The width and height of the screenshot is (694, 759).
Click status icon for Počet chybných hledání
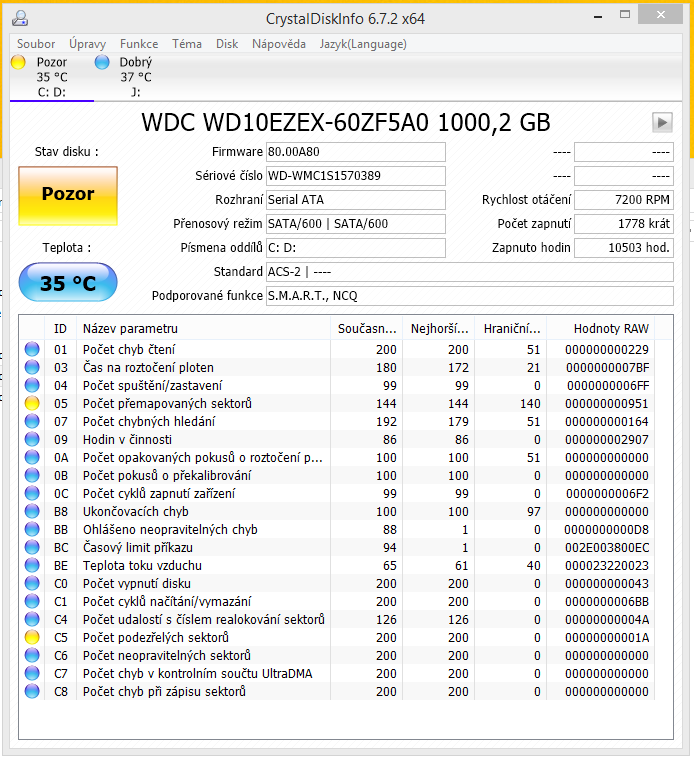[32, 422]
